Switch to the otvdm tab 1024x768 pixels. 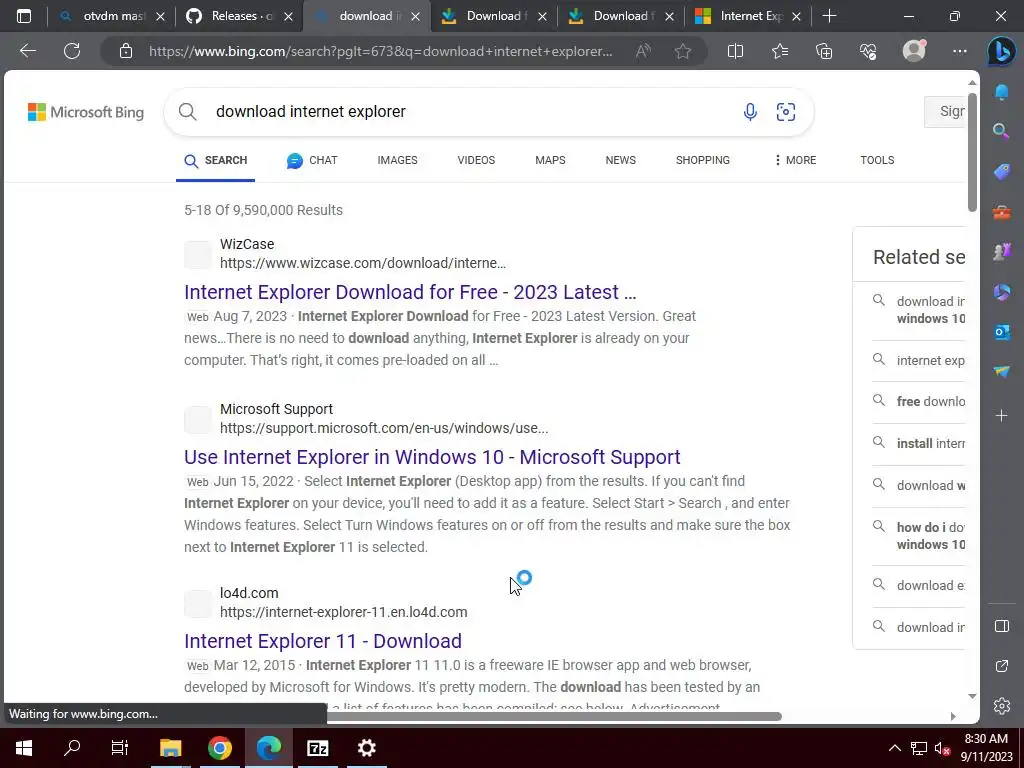[x=112, y=16]
